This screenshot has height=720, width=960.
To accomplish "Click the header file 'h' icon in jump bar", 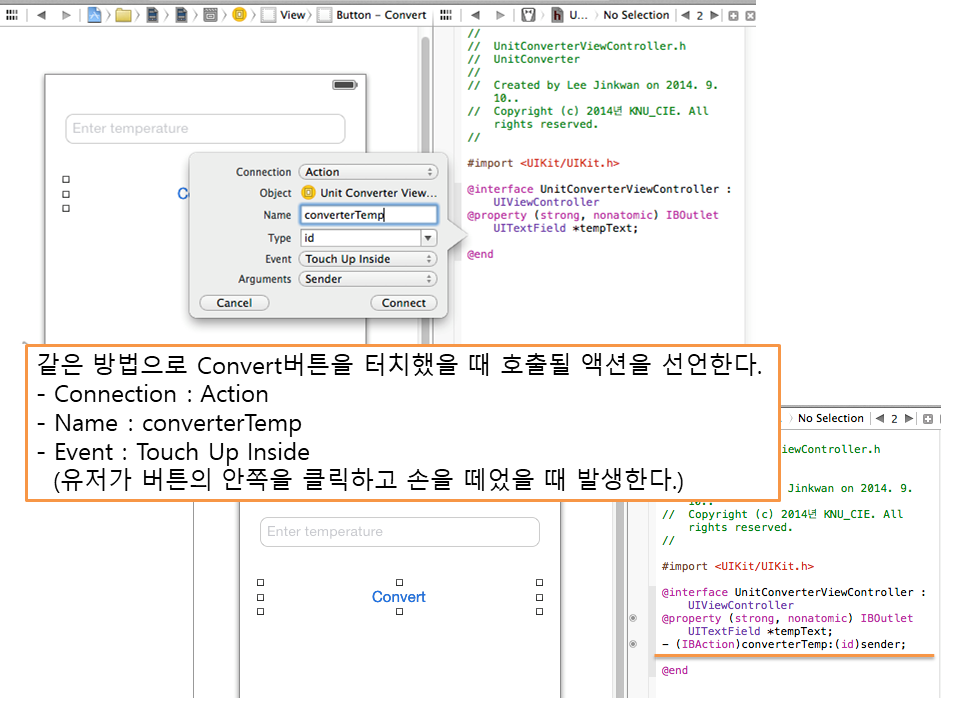I will [x=557, y=15].
